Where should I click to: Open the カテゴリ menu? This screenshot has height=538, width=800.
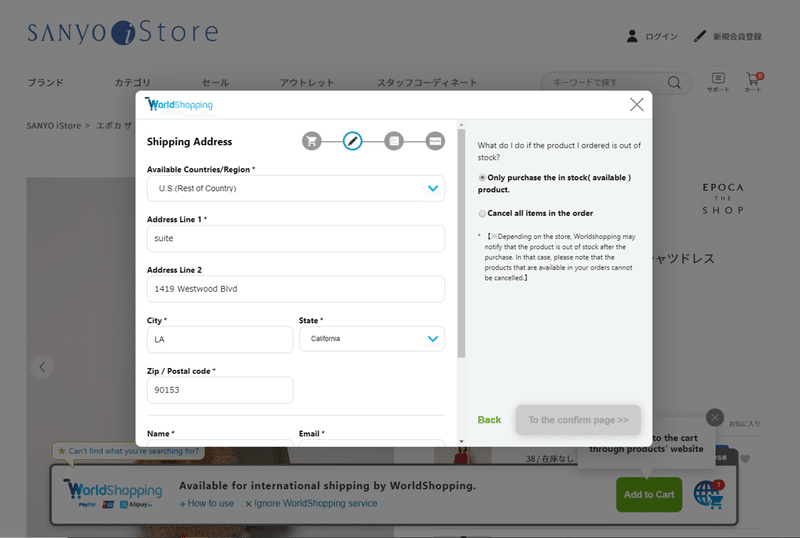tap(133, 83)
